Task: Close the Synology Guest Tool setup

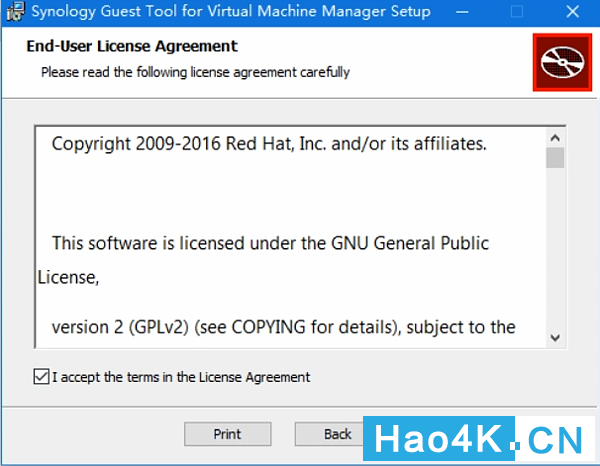Action: 572,12
